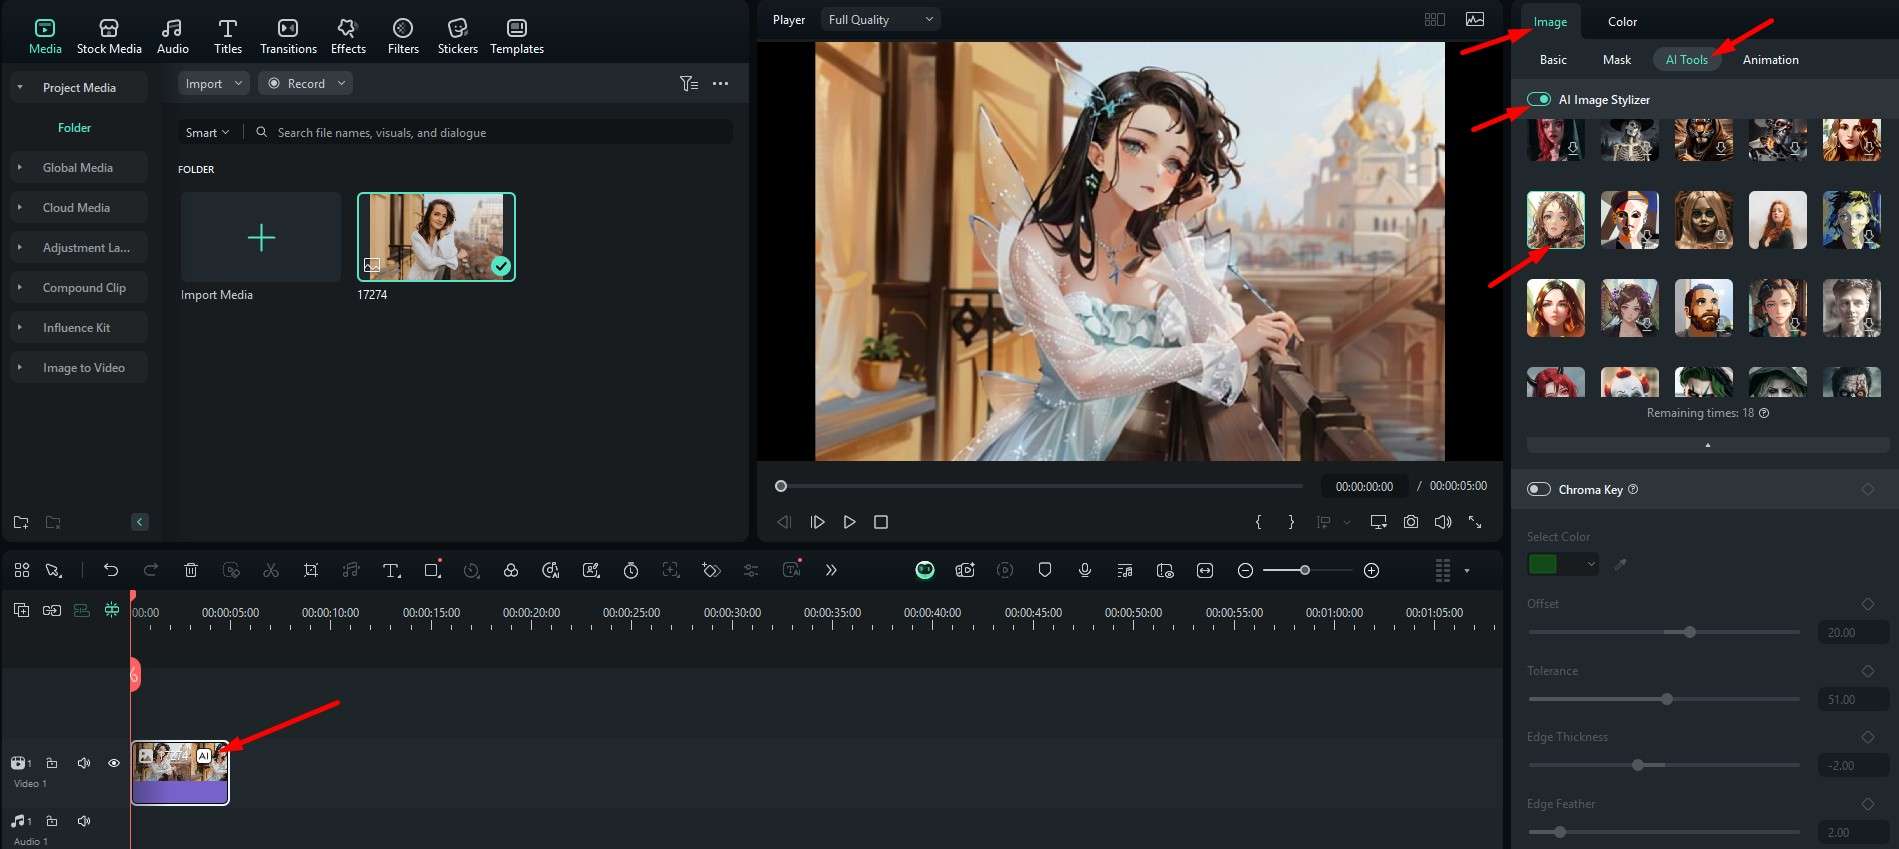Expand more timeline toolbar tools
The image size is (1899, 849).
pos(831,570)
